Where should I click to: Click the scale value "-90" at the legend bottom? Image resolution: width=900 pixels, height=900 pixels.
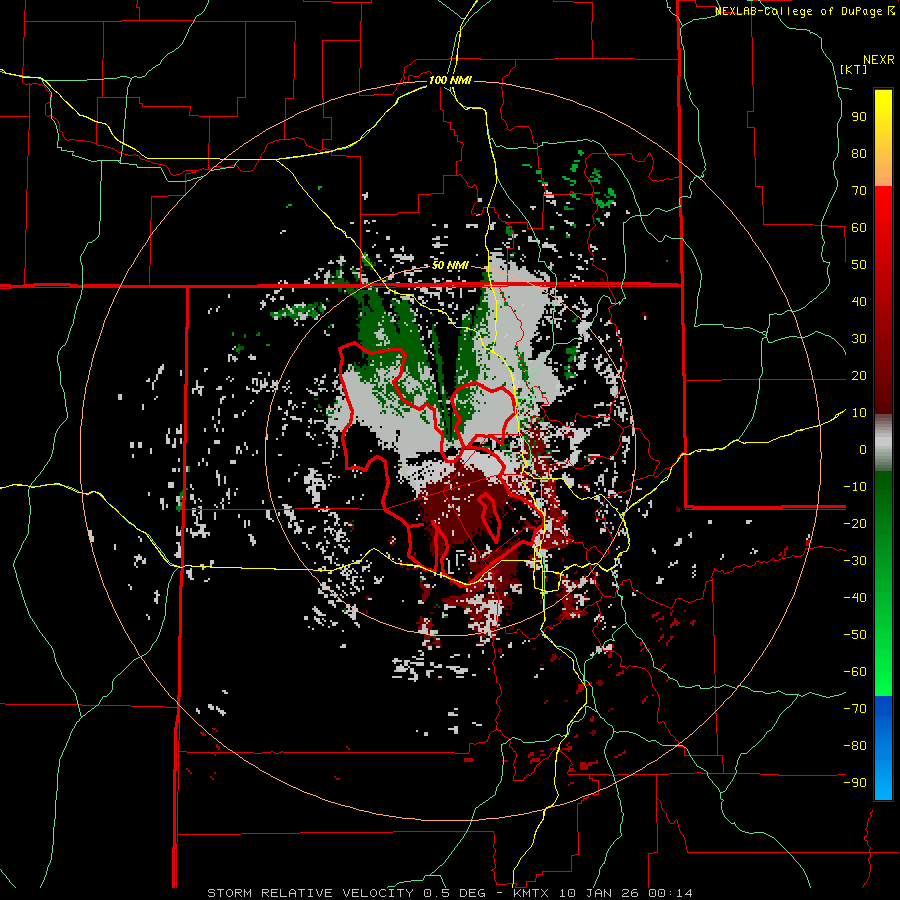point(855,783)
